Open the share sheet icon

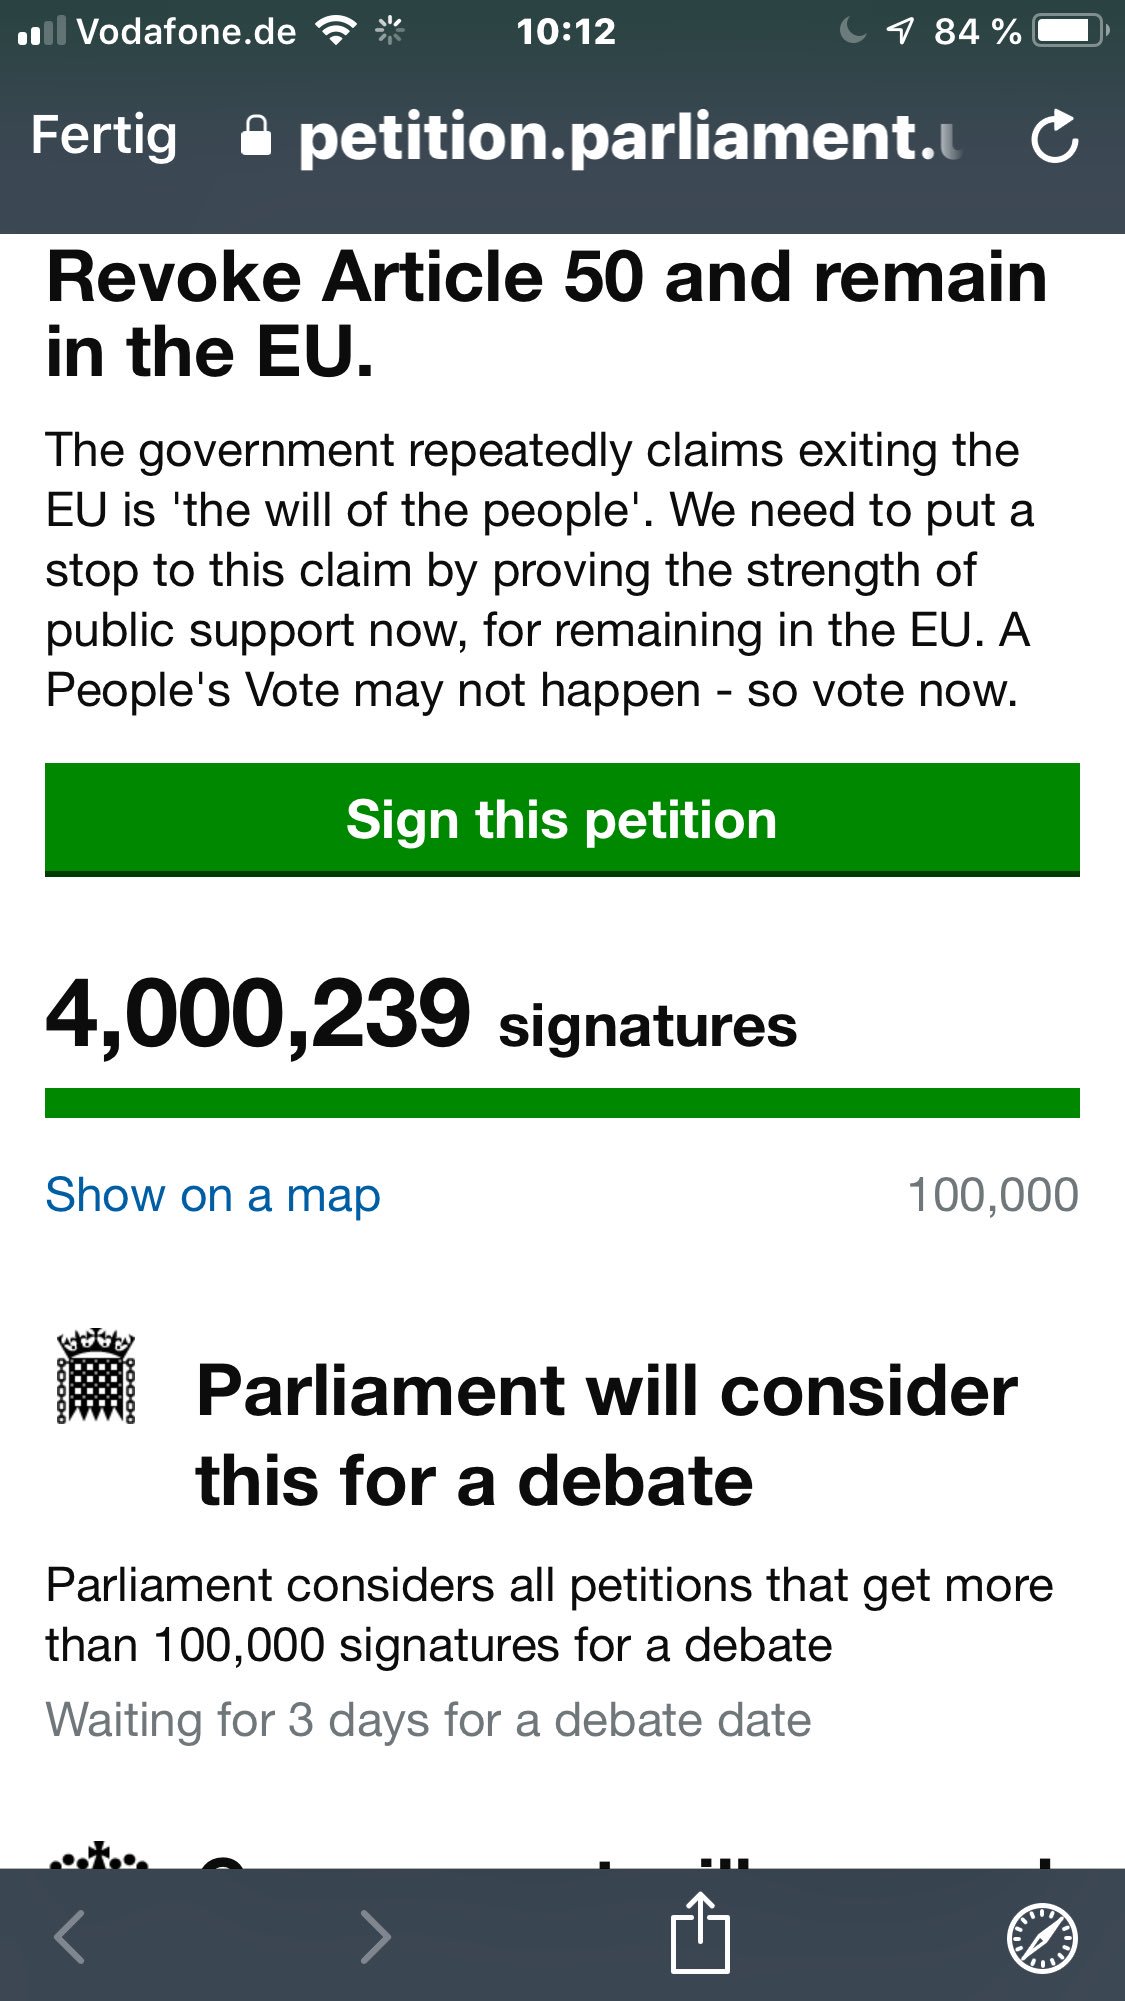pyautogui.click(x=700, y=1932)
